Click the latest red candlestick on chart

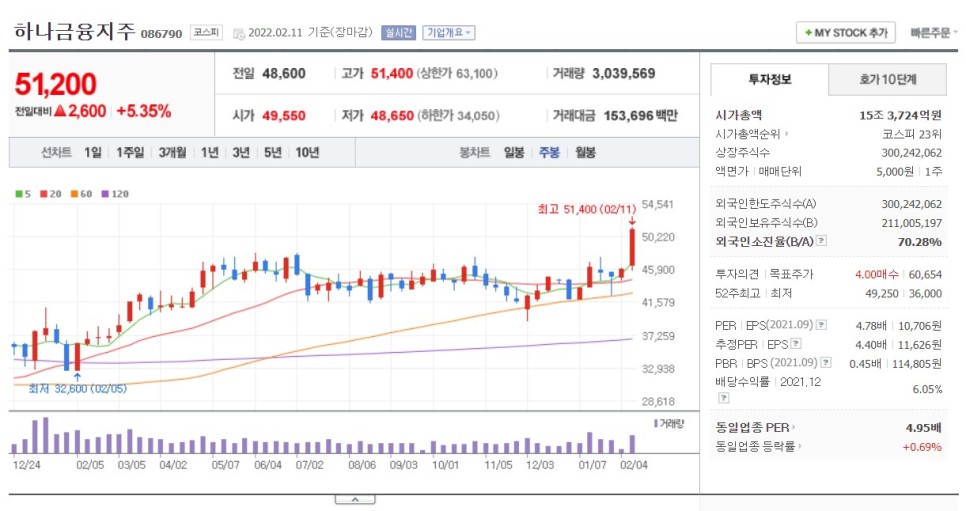[633, 248]
